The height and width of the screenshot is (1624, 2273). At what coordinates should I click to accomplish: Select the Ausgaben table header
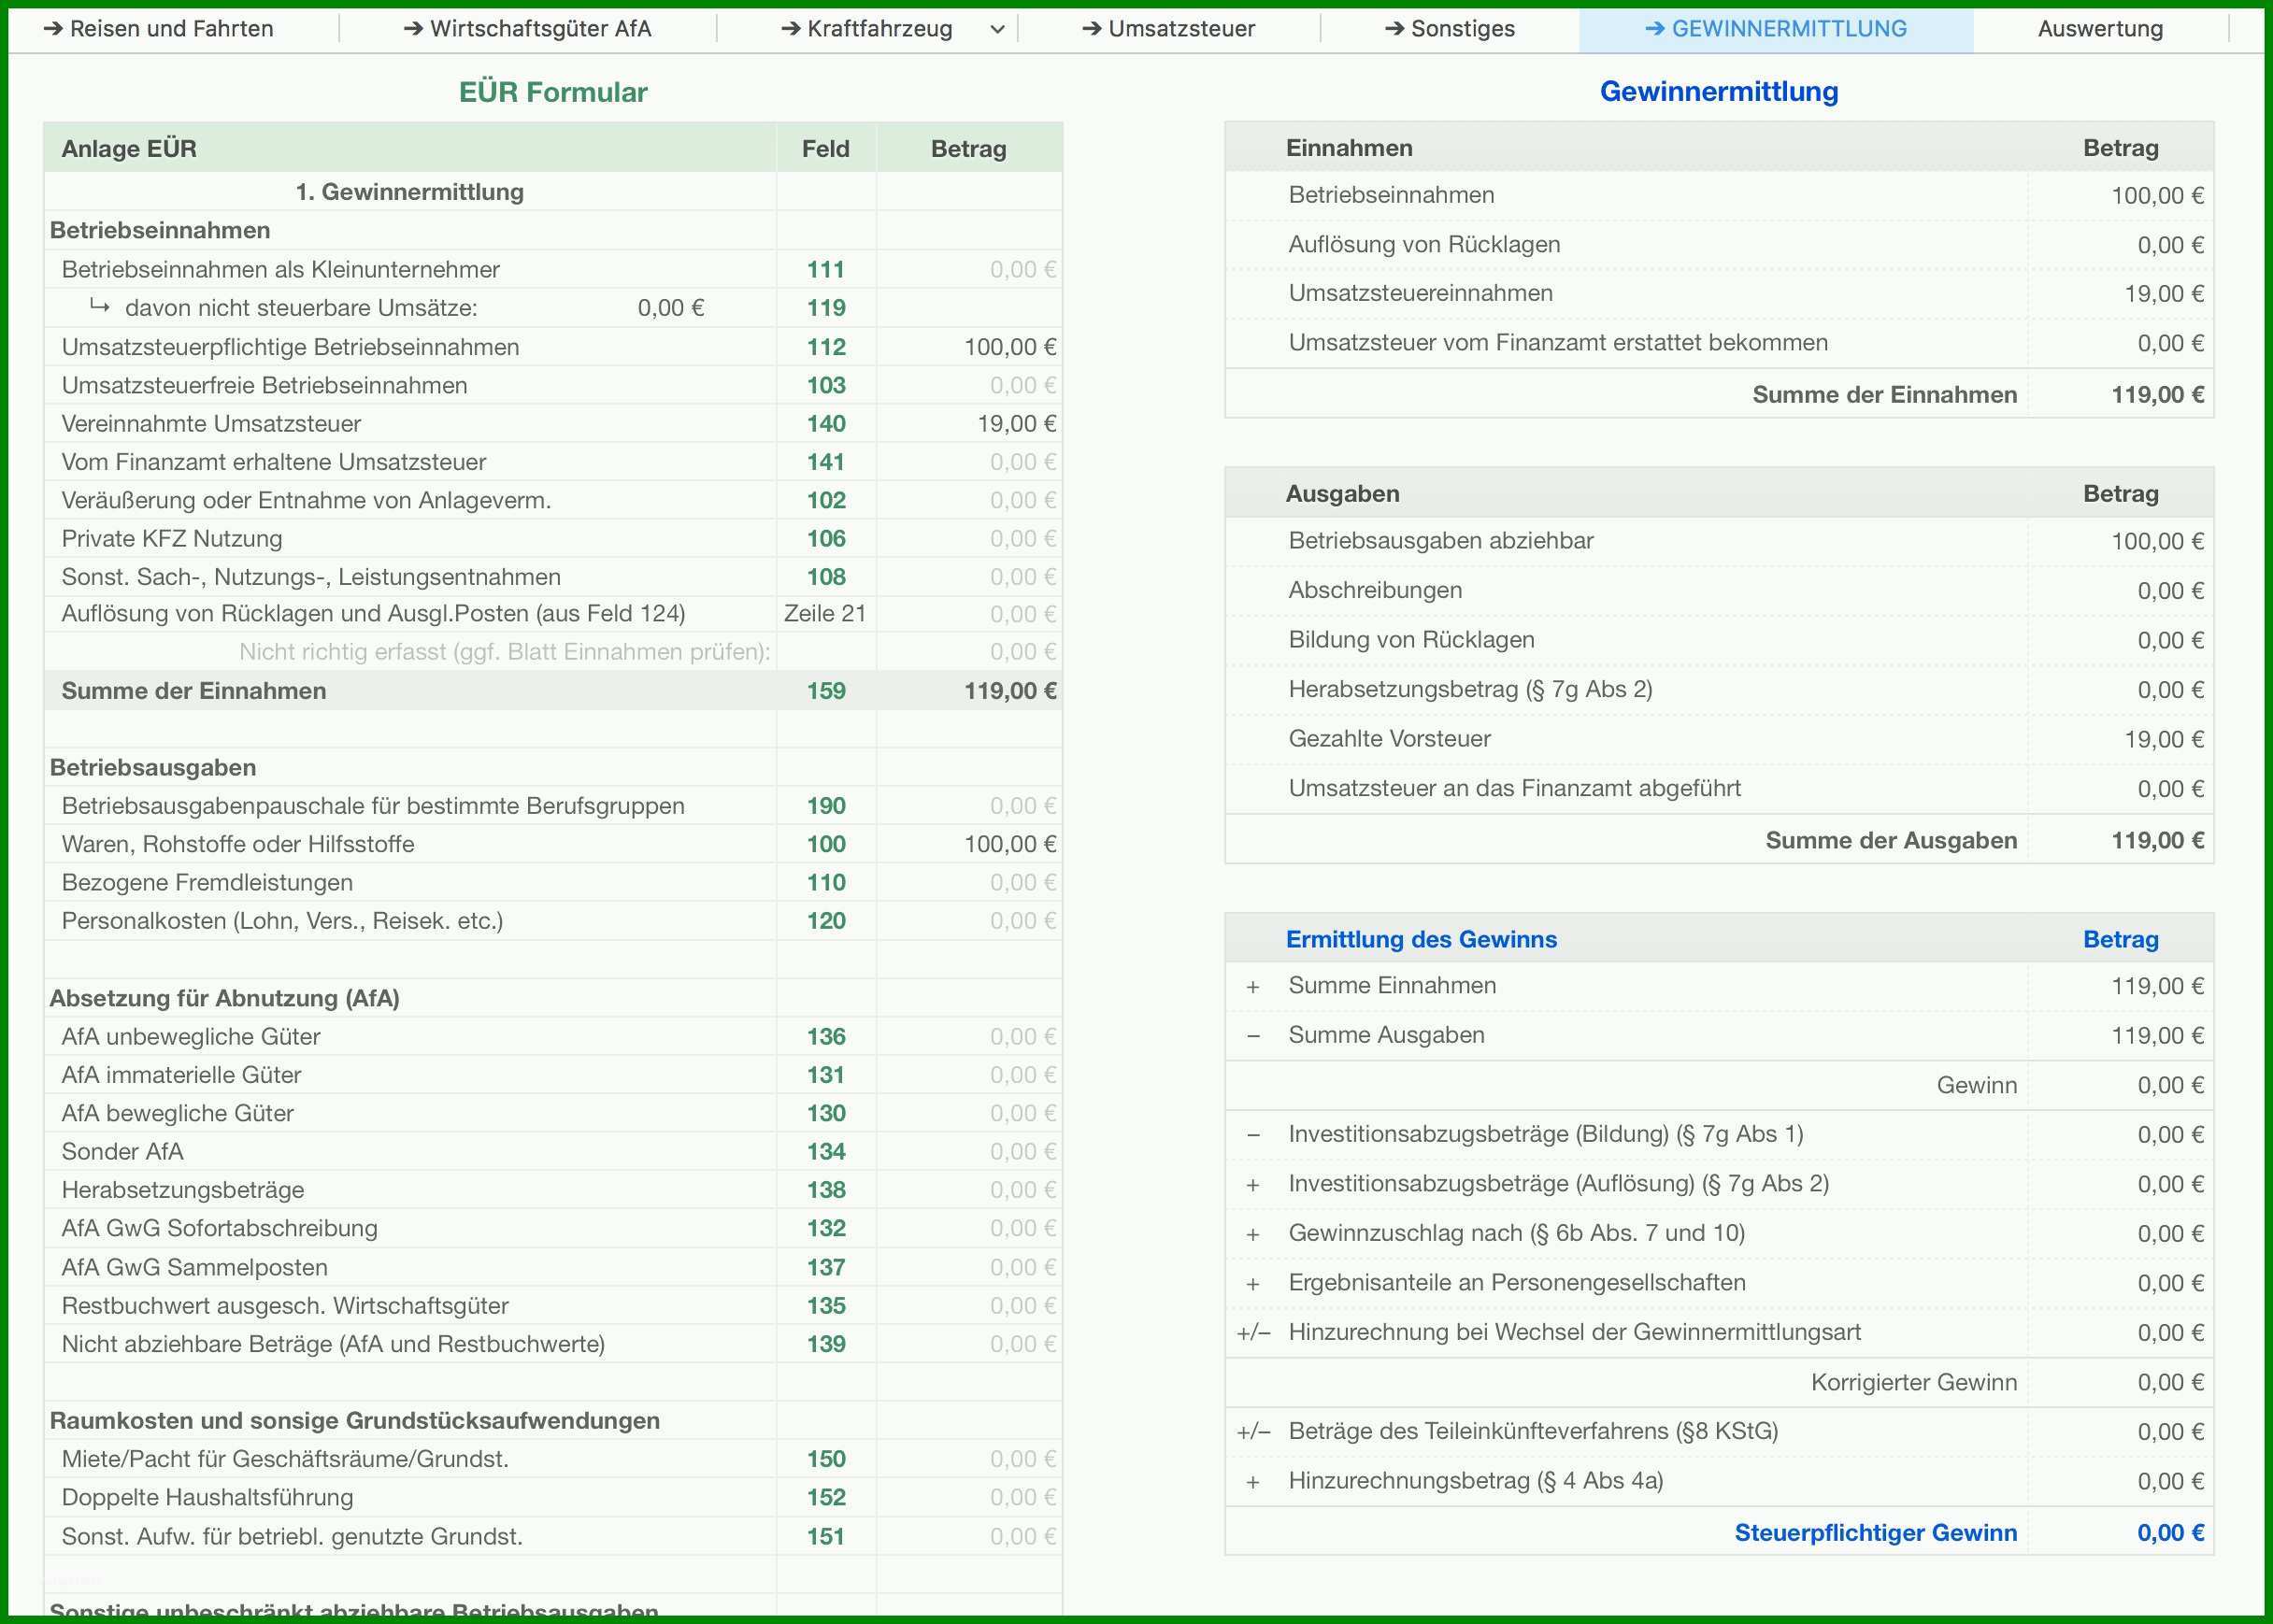click(1719, 493)
